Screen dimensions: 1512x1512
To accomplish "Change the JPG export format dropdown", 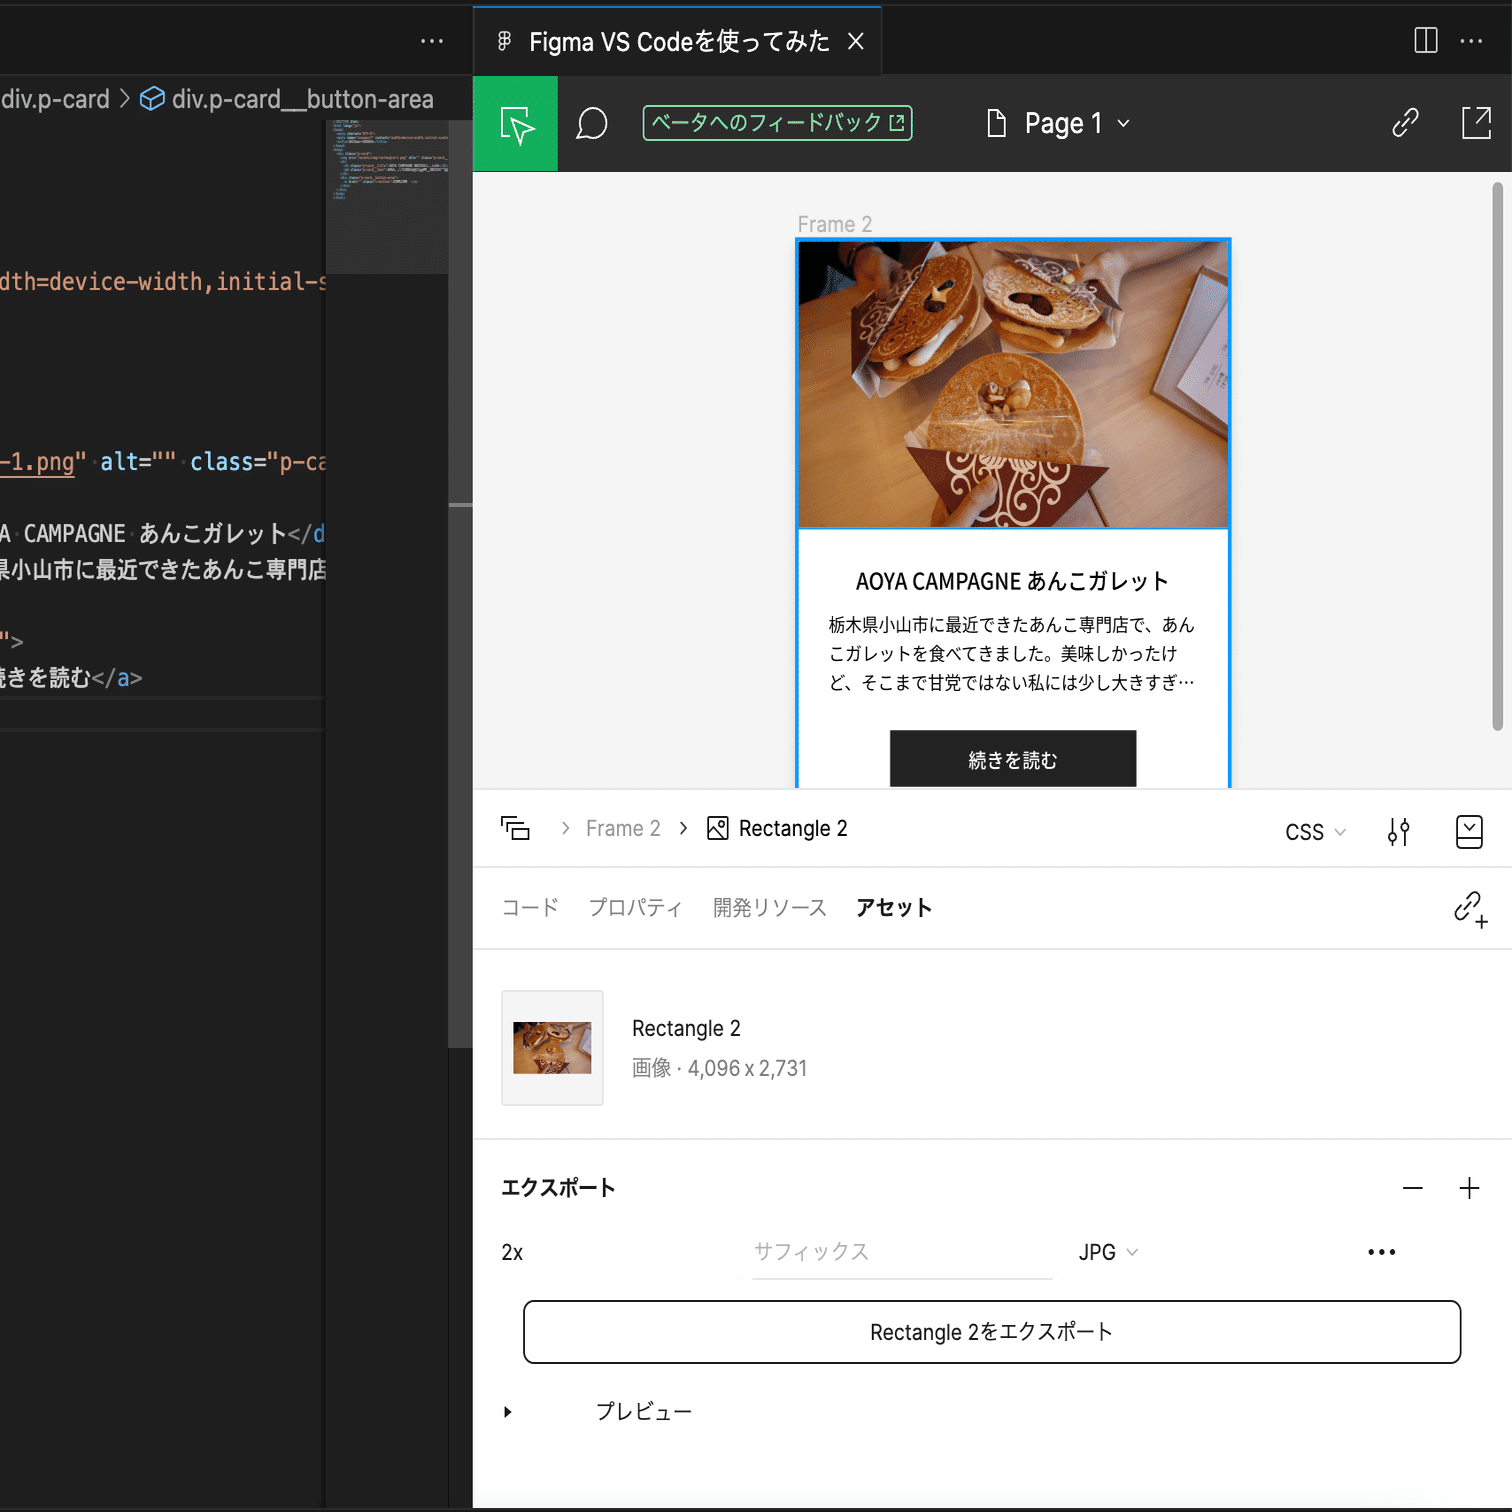I will click(x=1108, y=1252).
